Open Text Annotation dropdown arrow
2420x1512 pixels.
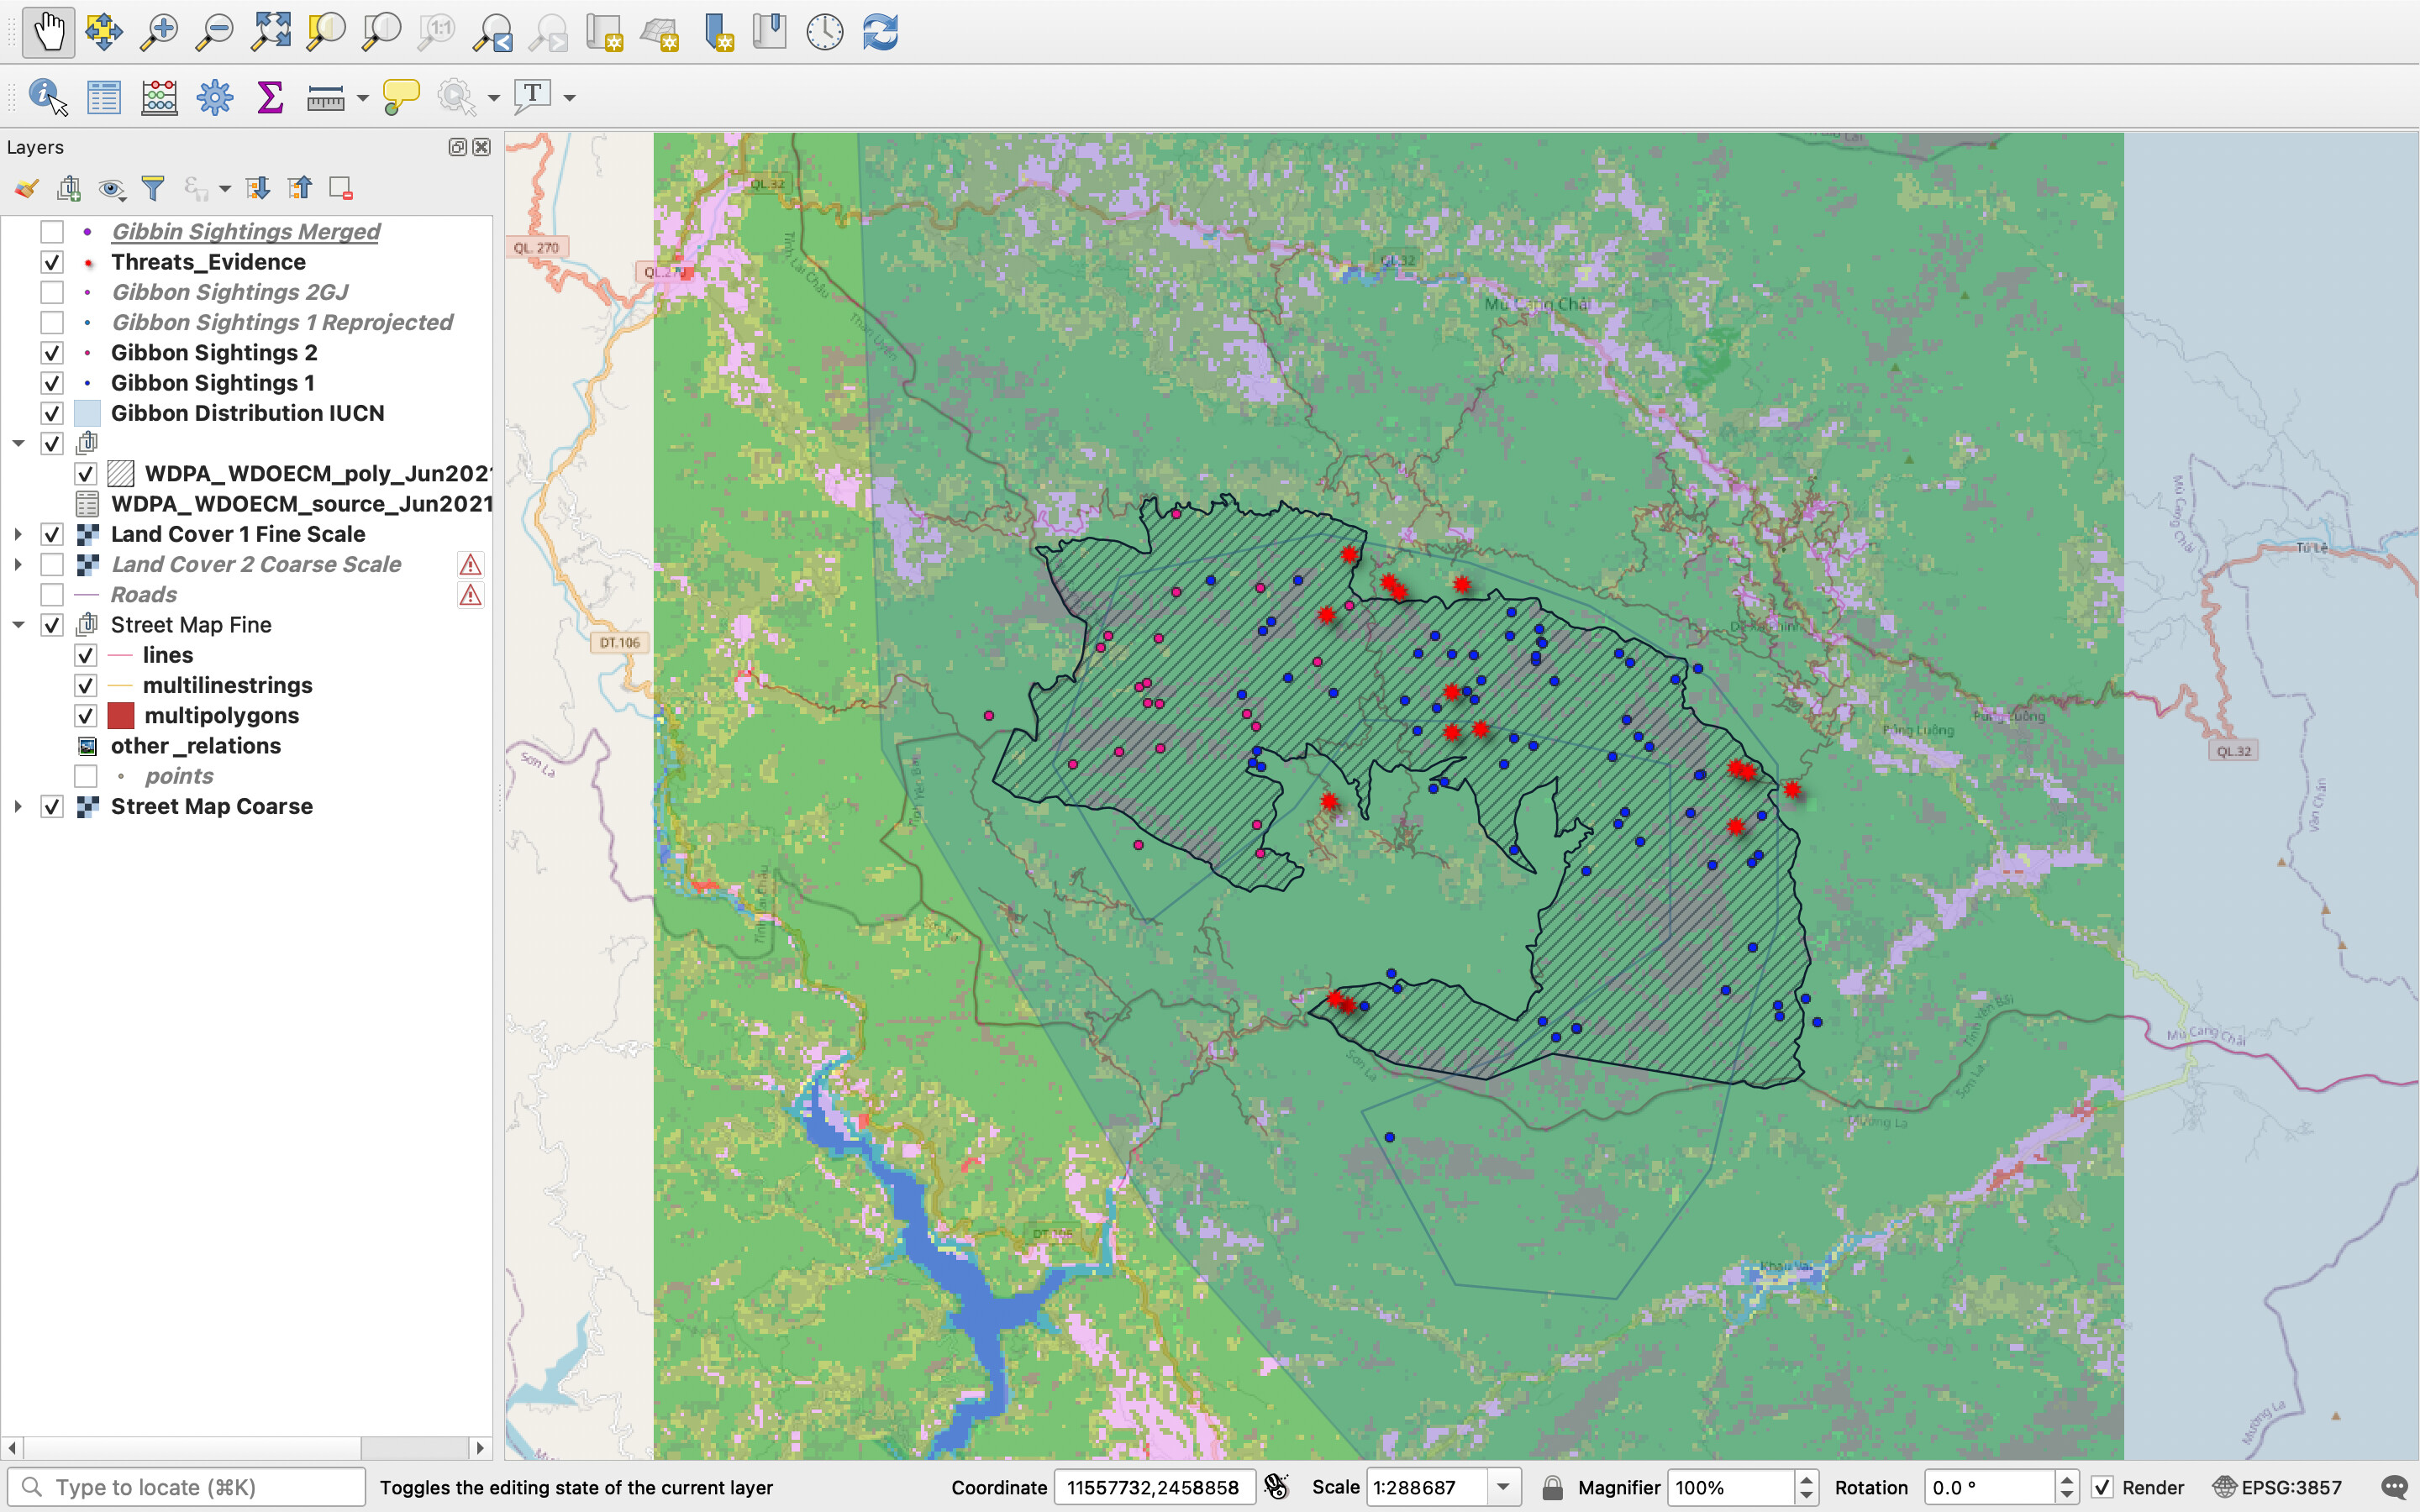coord(570,98)
